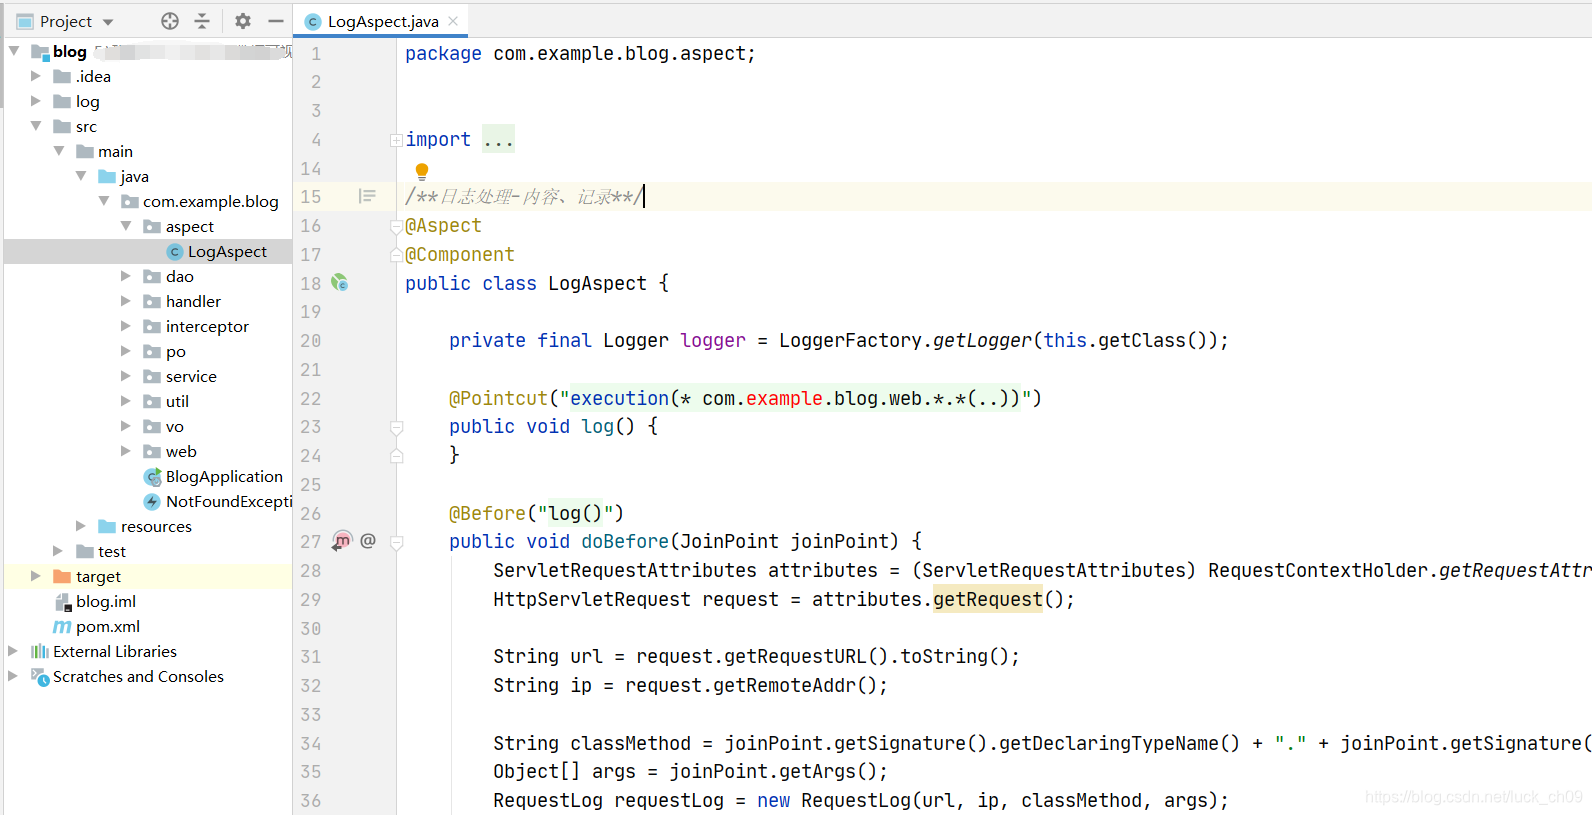This screenshot has height=815, width=1592.
Task: Click the BlogApplication Spring class icon
Action: (153, 477)
